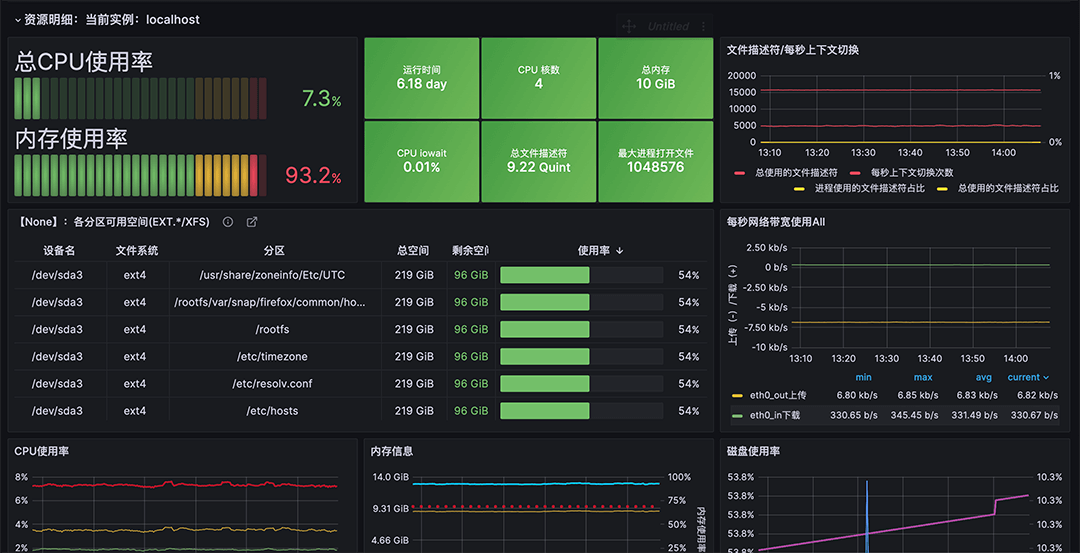Click the 内存使用率 bar gauge
The image size is (1080, 553).
[x=141, y=176]
